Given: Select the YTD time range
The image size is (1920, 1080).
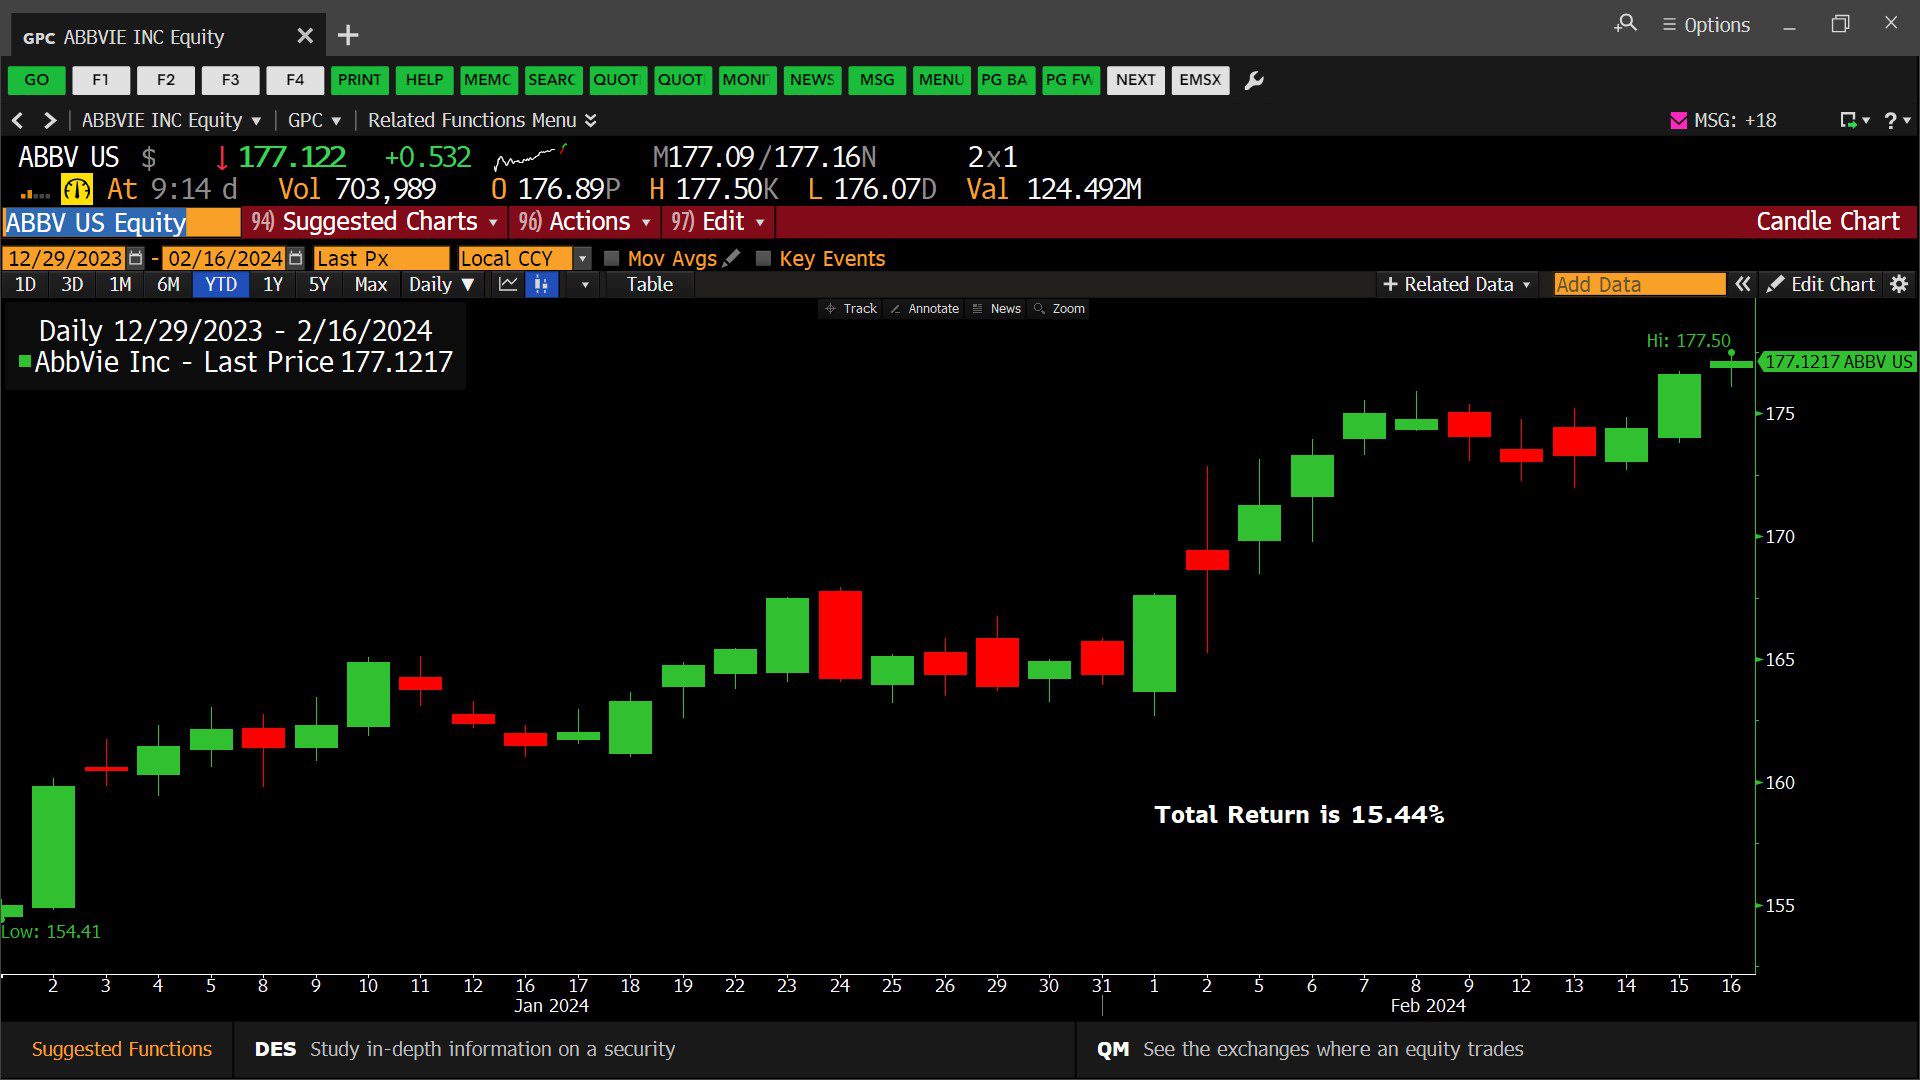Looking at the screenshot, I should coord(221,284).
